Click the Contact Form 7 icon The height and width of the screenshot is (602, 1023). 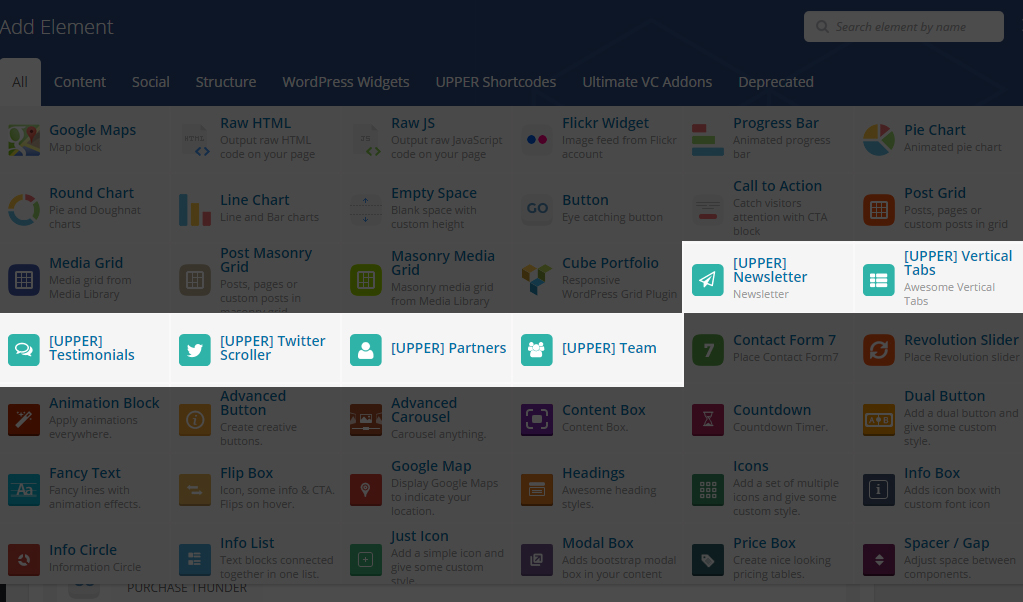[x=708, y=349]
